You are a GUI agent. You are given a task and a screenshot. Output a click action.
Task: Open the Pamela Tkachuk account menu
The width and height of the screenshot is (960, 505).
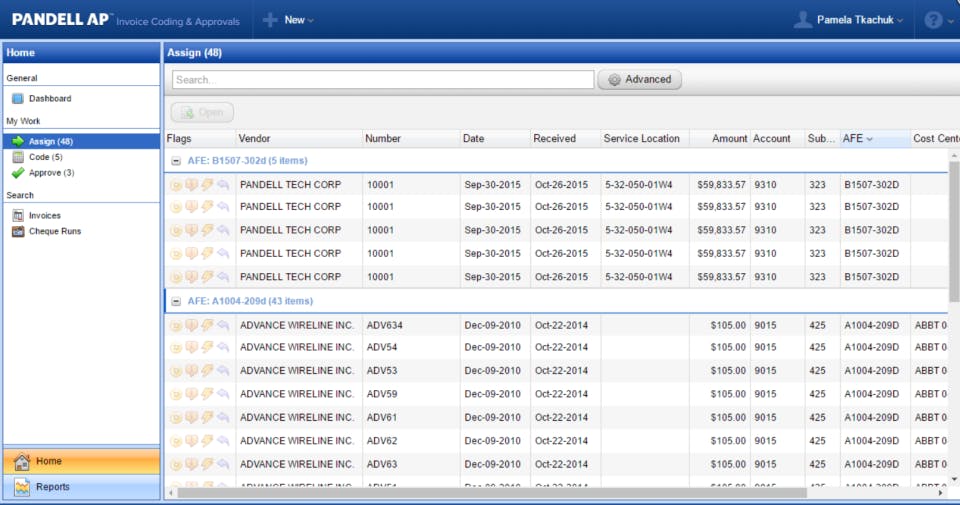point(860,20)
